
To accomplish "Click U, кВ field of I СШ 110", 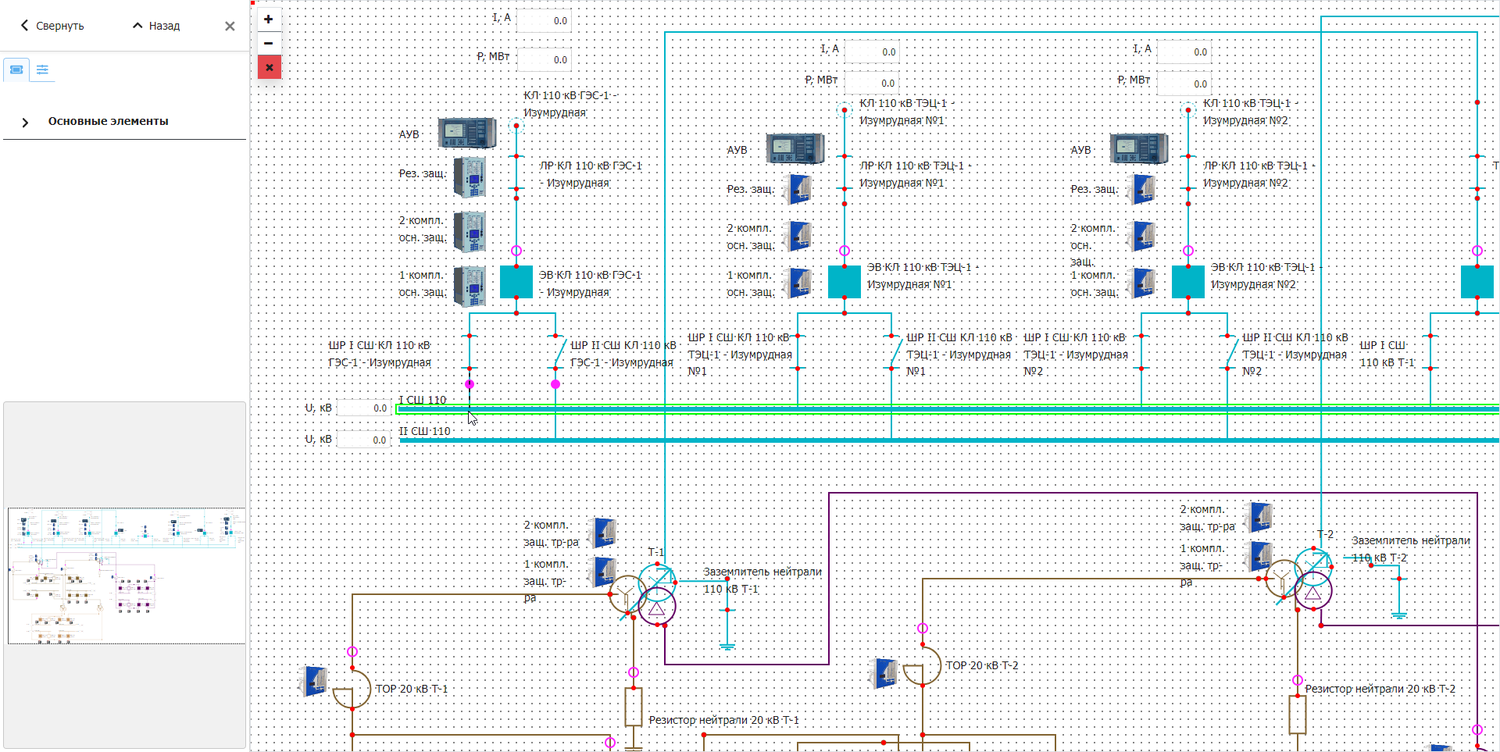I will coord(364,408).
